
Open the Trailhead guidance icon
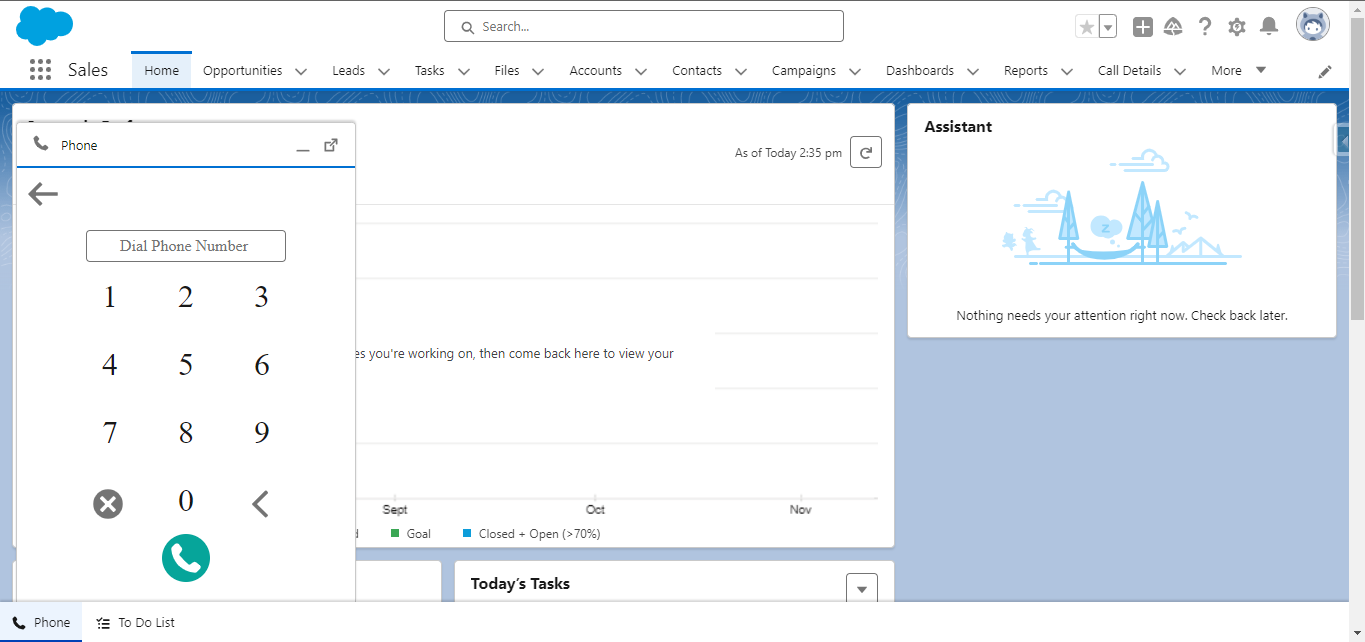pos(1174,27)
